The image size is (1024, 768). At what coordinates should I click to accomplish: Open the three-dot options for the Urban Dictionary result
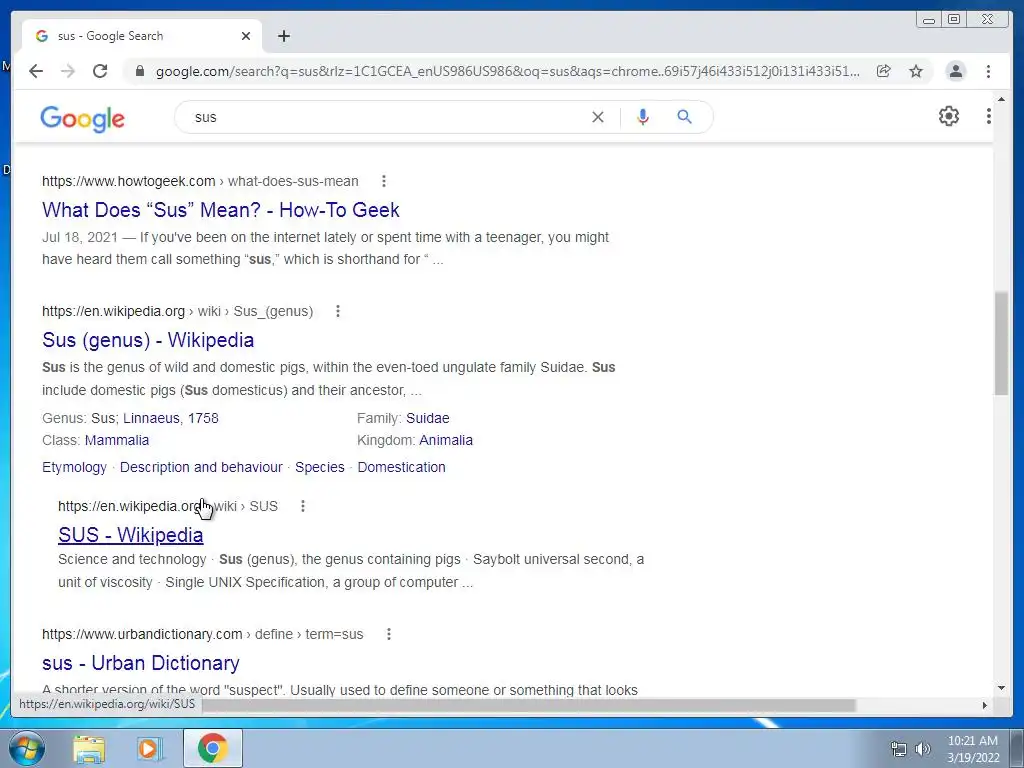(389, 634)
